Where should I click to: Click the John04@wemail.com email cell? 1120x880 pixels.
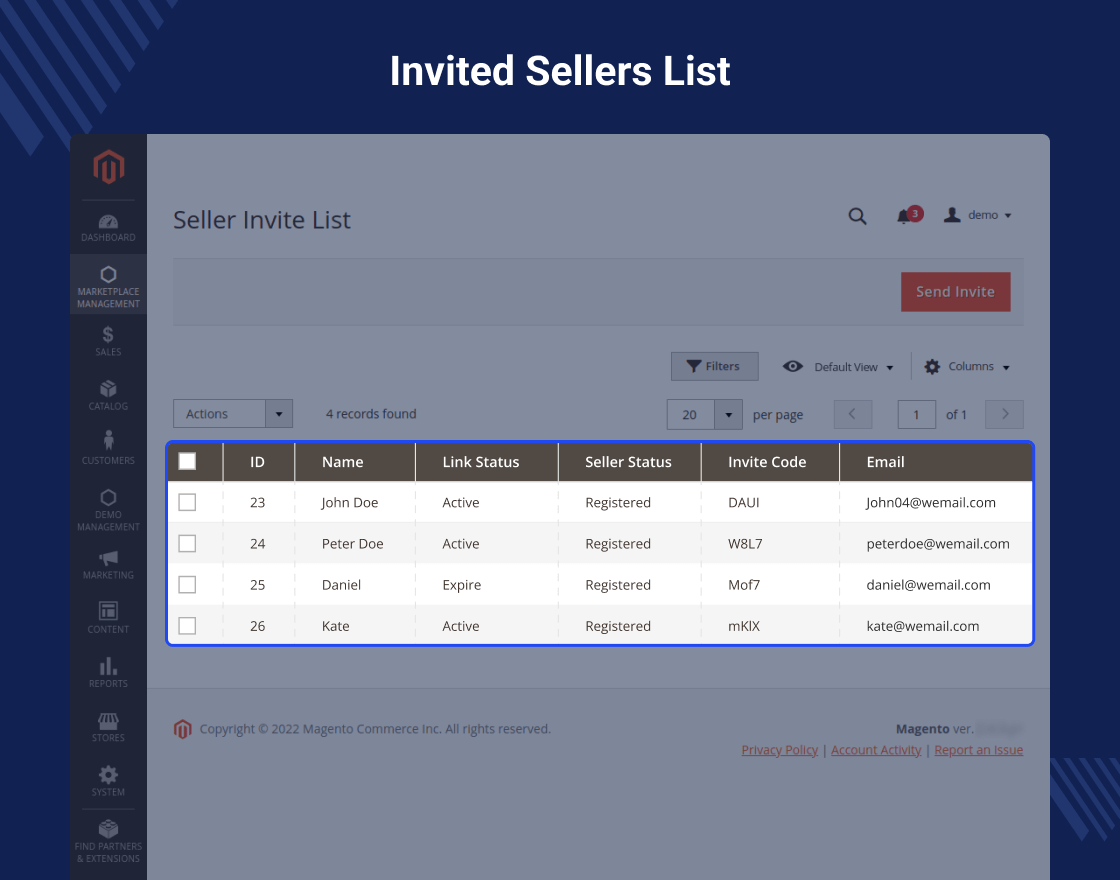pos(931,502)
